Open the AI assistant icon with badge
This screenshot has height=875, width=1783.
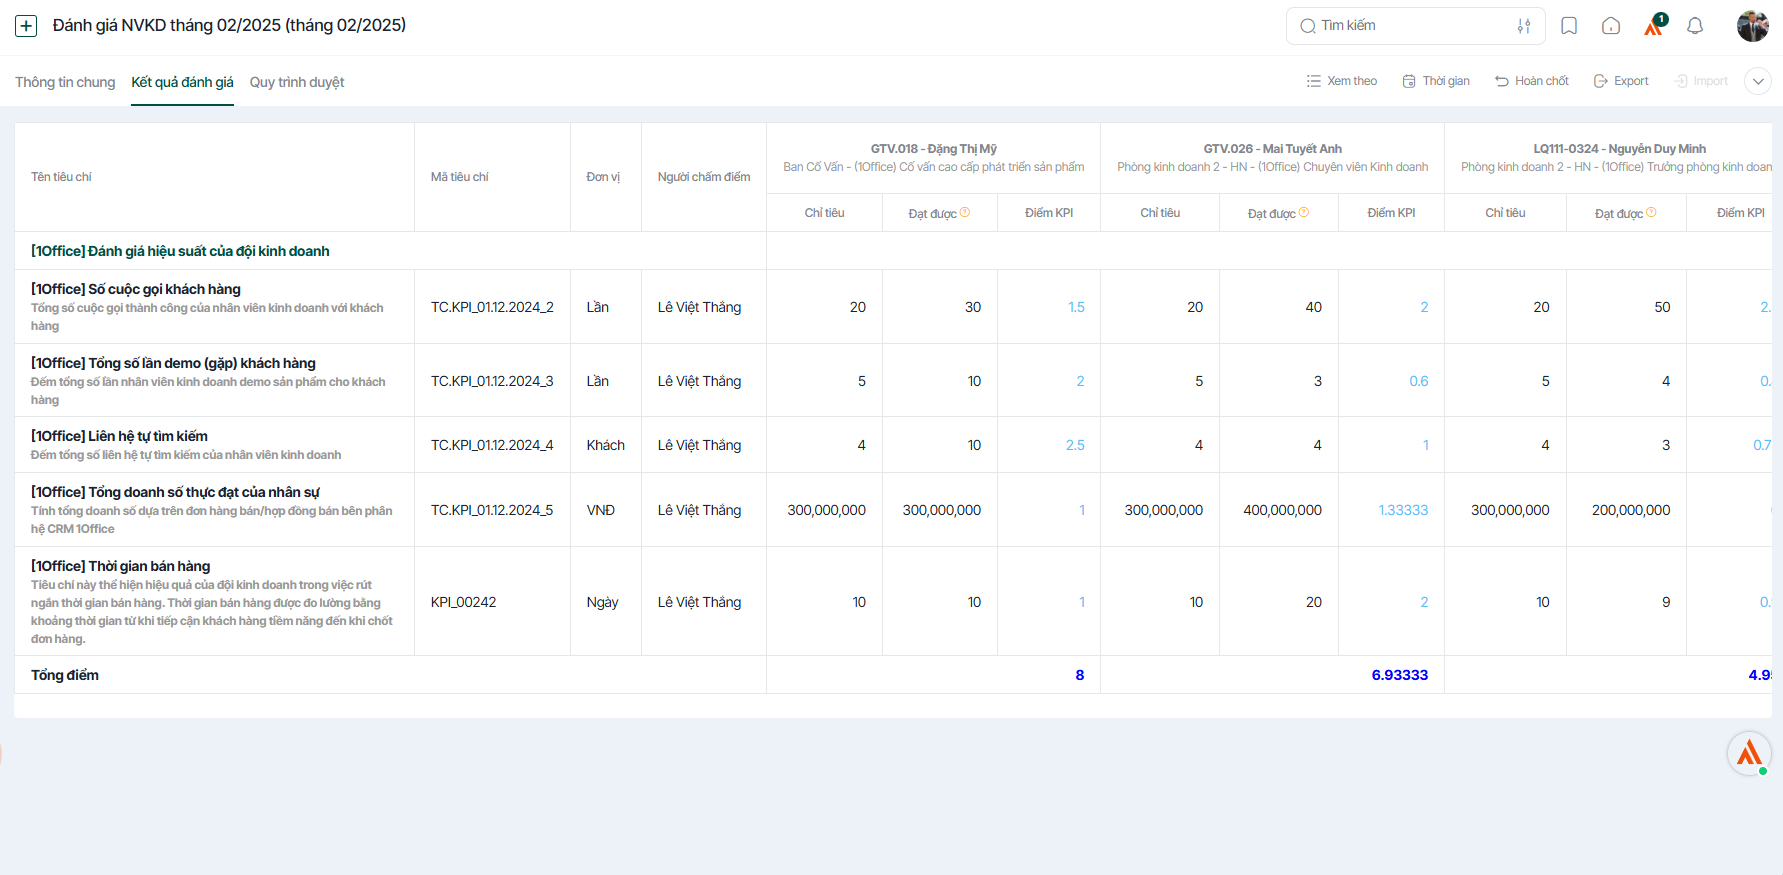coord(1654,25)
